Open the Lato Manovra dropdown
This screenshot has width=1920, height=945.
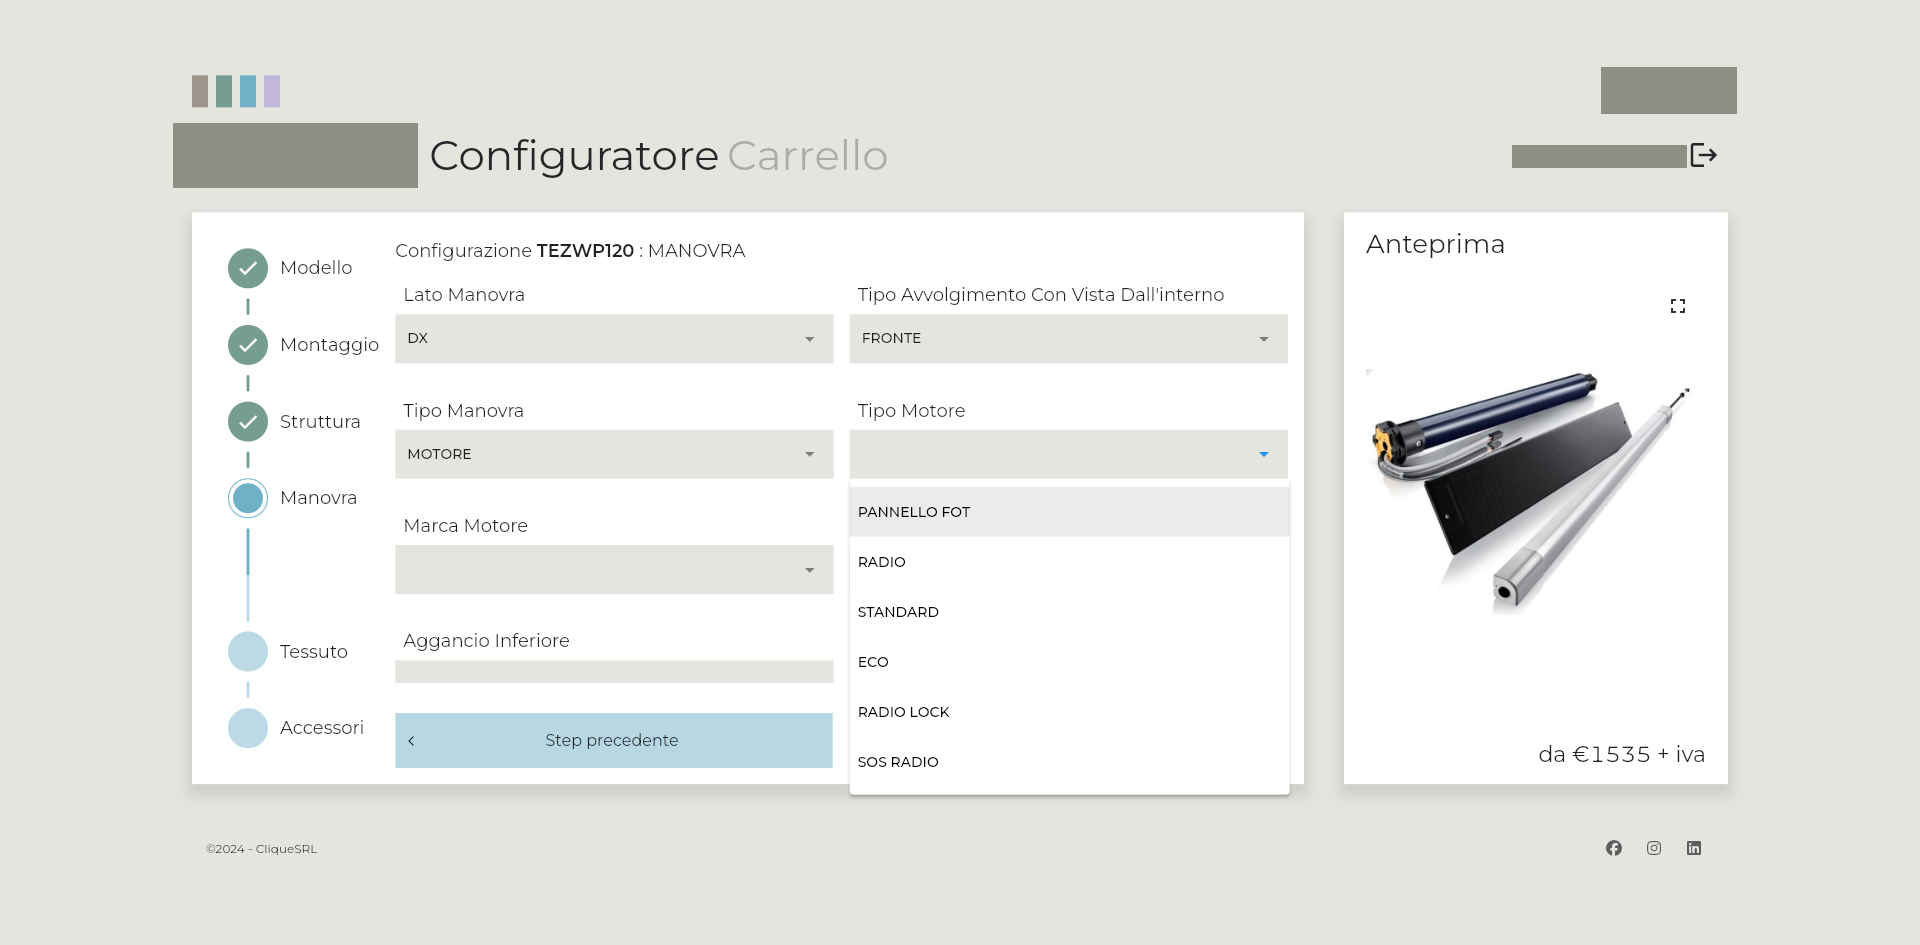[x=613, y=339]
